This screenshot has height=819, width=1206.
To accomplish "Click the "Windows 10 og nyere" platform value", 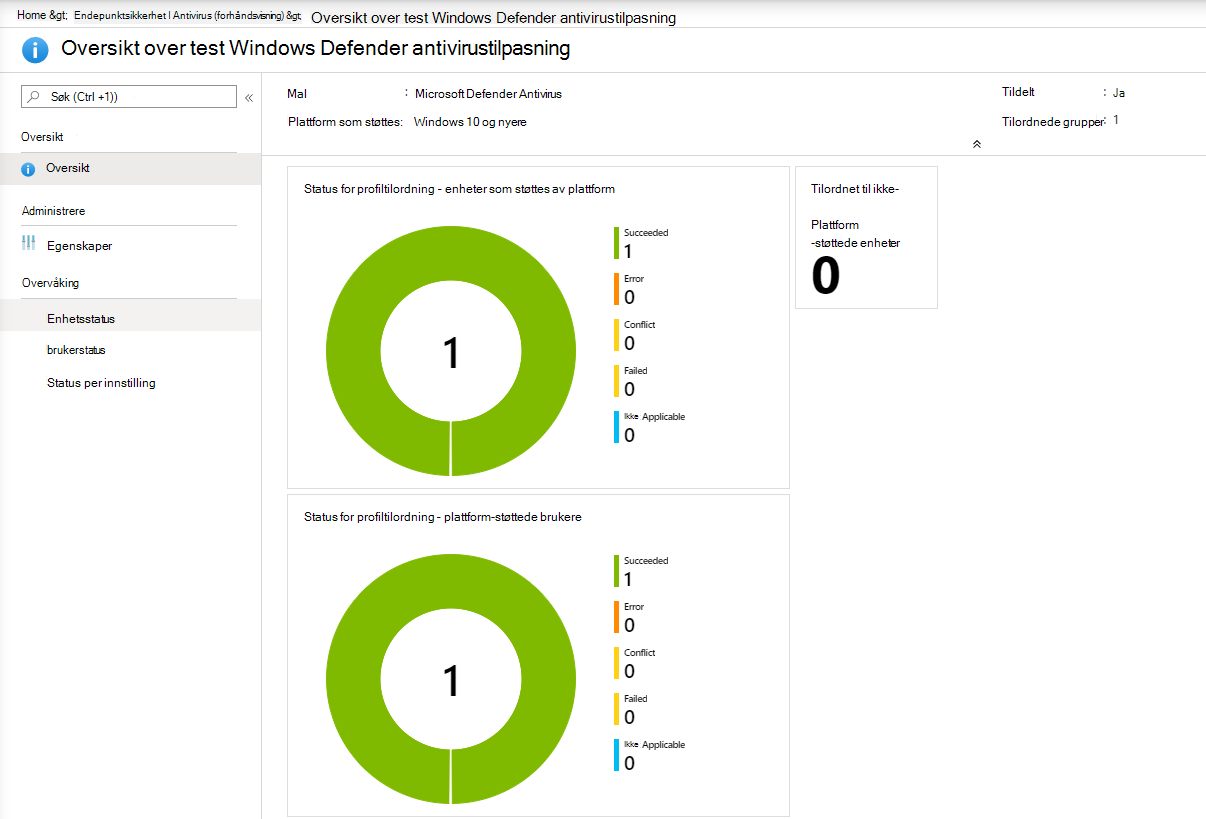I will 470,122.
